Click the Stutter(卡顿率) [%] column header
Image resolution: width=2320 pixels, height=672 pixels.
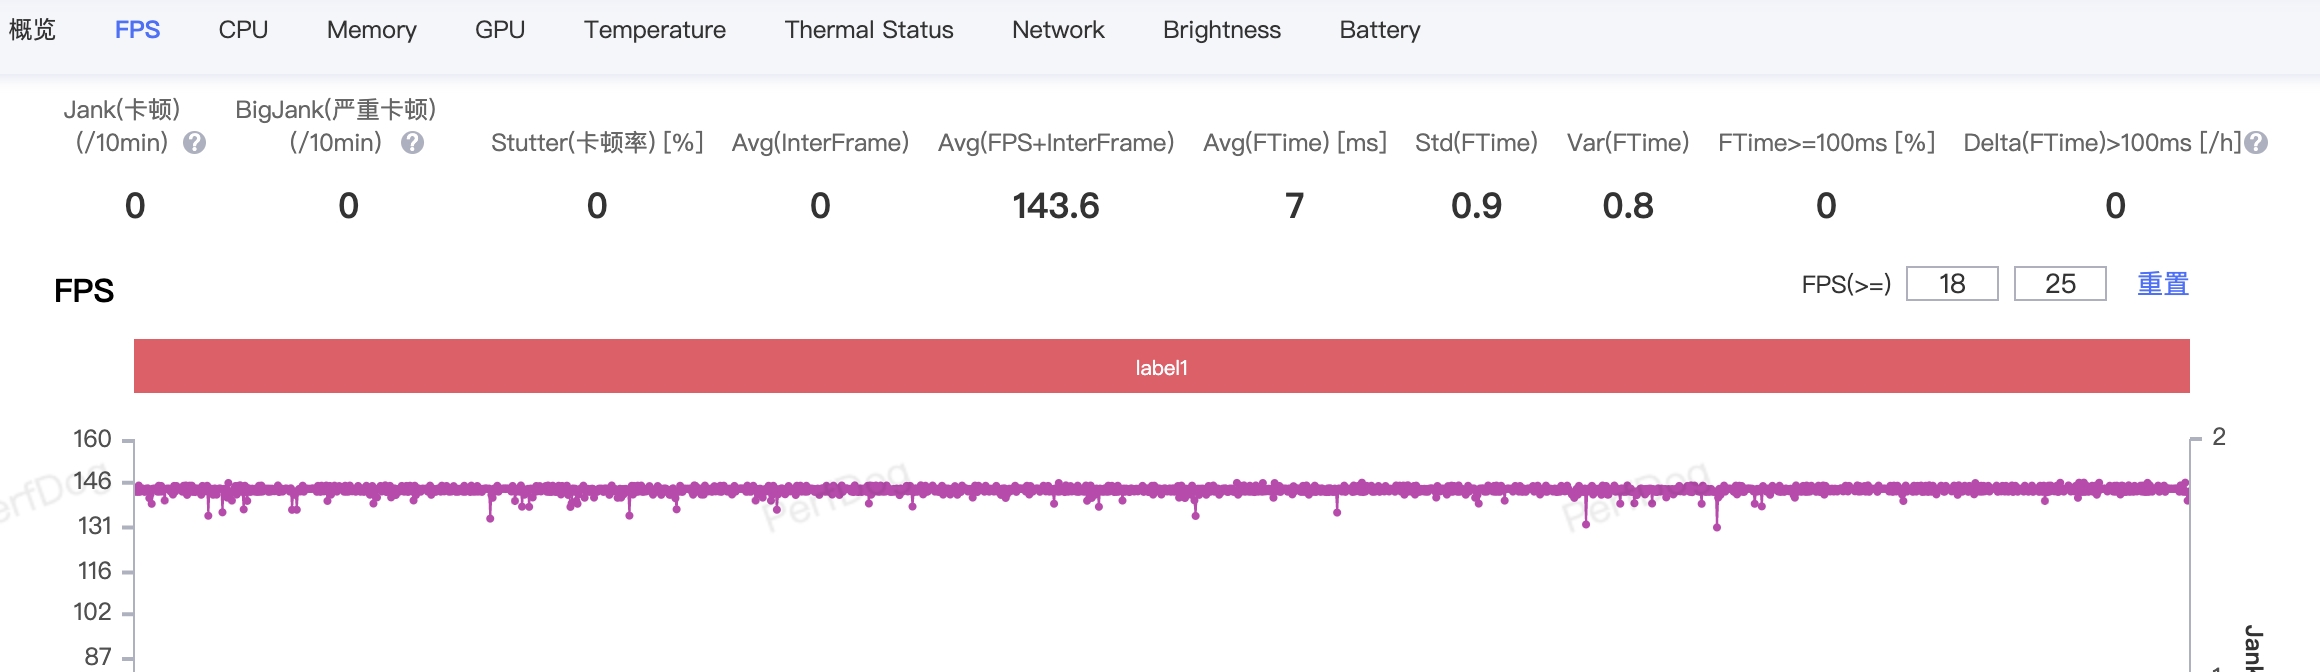point(597,143)
